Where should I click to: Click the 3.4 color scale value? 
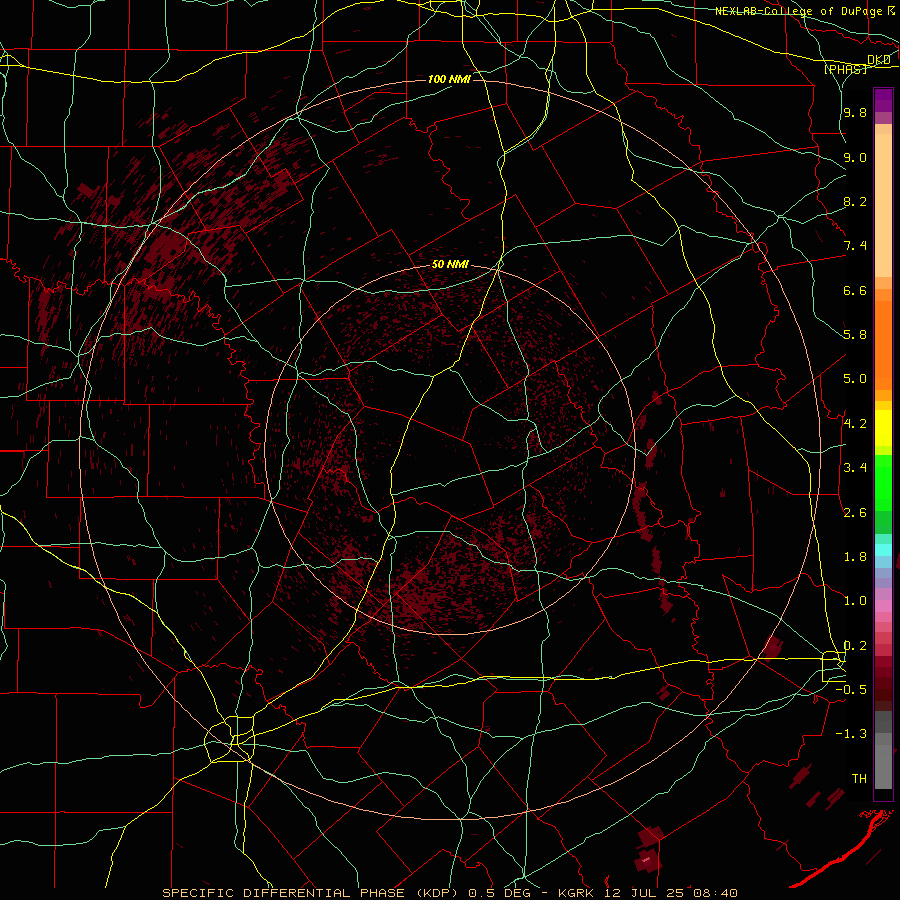855,468
